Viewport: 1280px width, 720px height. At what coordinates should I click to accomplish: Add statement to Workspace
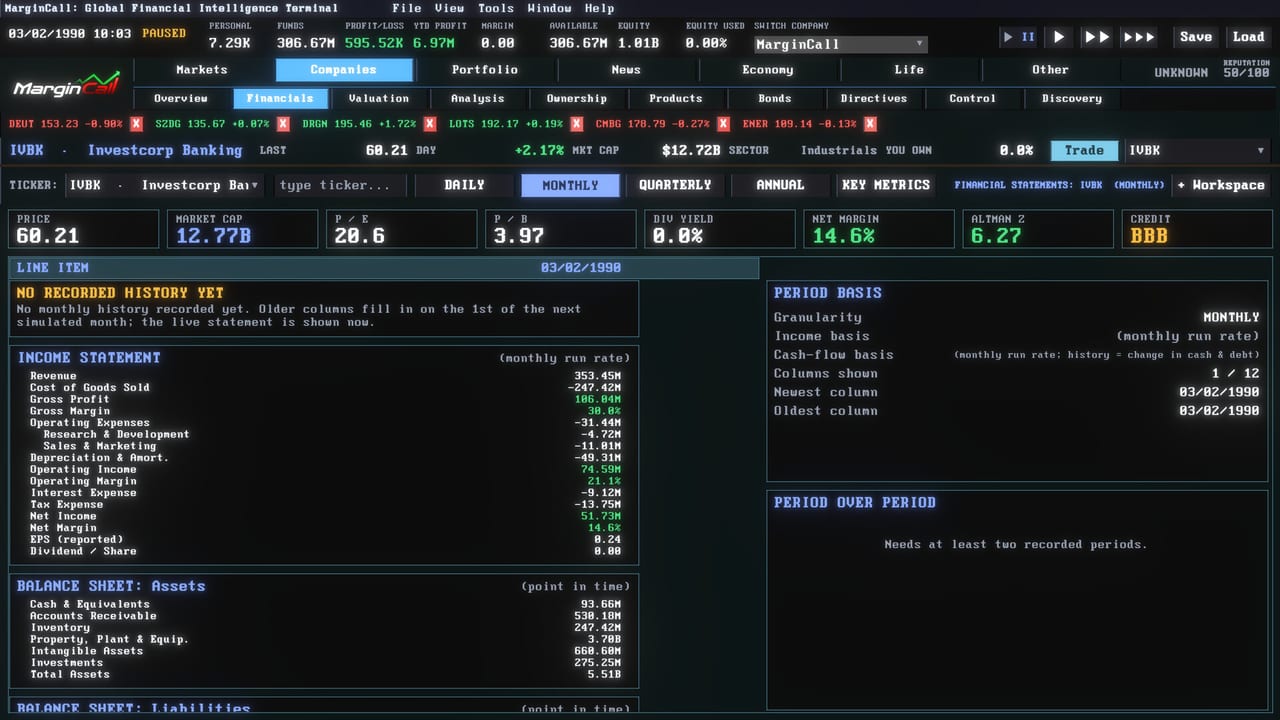click(1220, 185)
